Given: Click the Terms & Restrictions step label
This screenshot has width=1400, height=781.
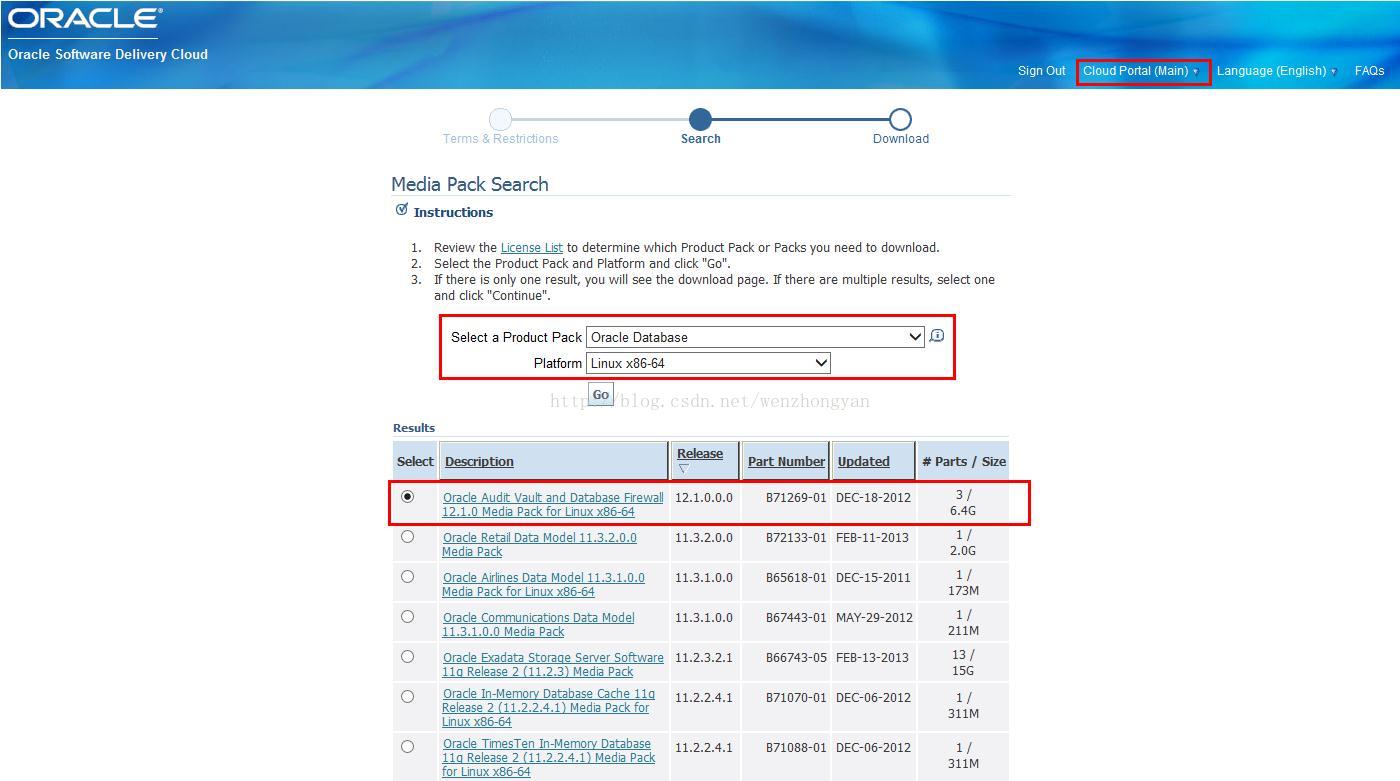Looking at the screenshot, I should (501, 139).
